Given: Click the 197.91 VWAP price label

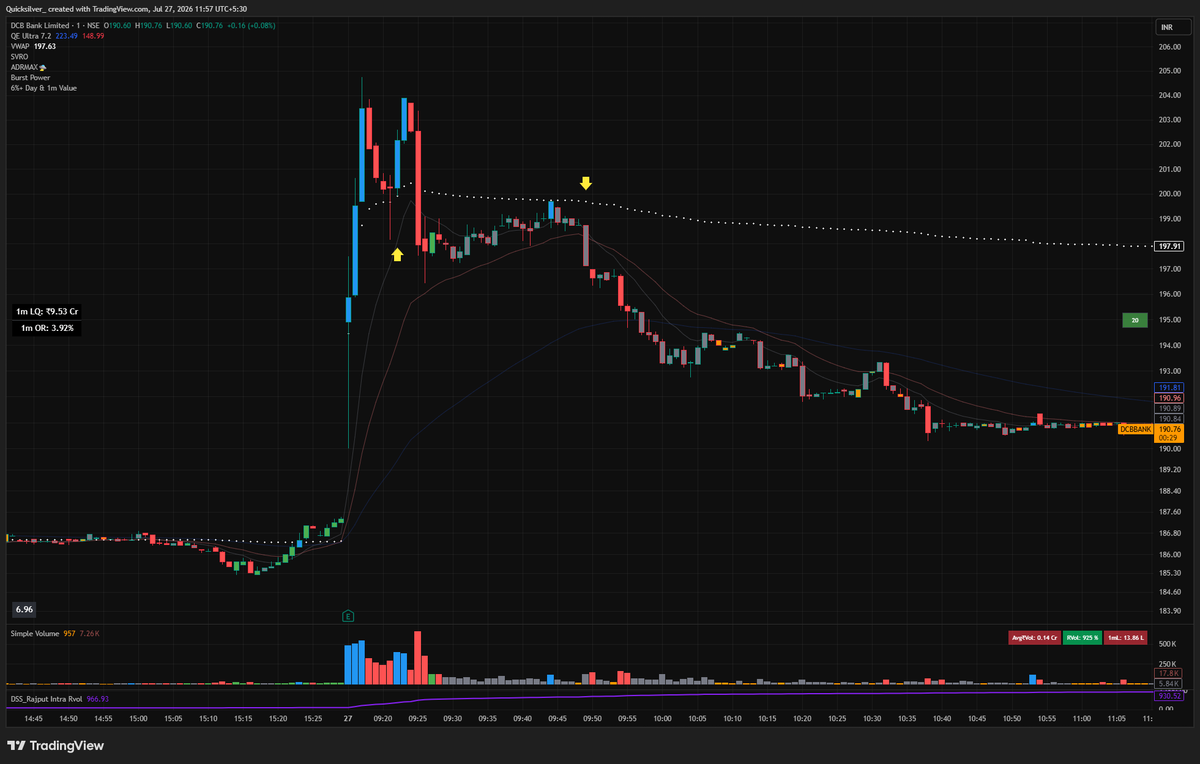Looking at the screenshot, I should [1169, 246].
